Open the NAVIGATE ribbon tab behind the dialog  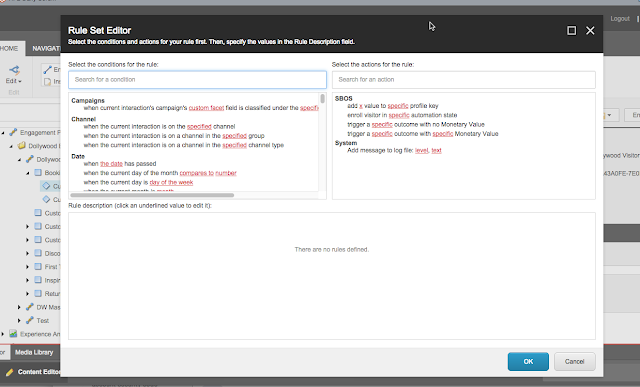[x=46, y=49]
